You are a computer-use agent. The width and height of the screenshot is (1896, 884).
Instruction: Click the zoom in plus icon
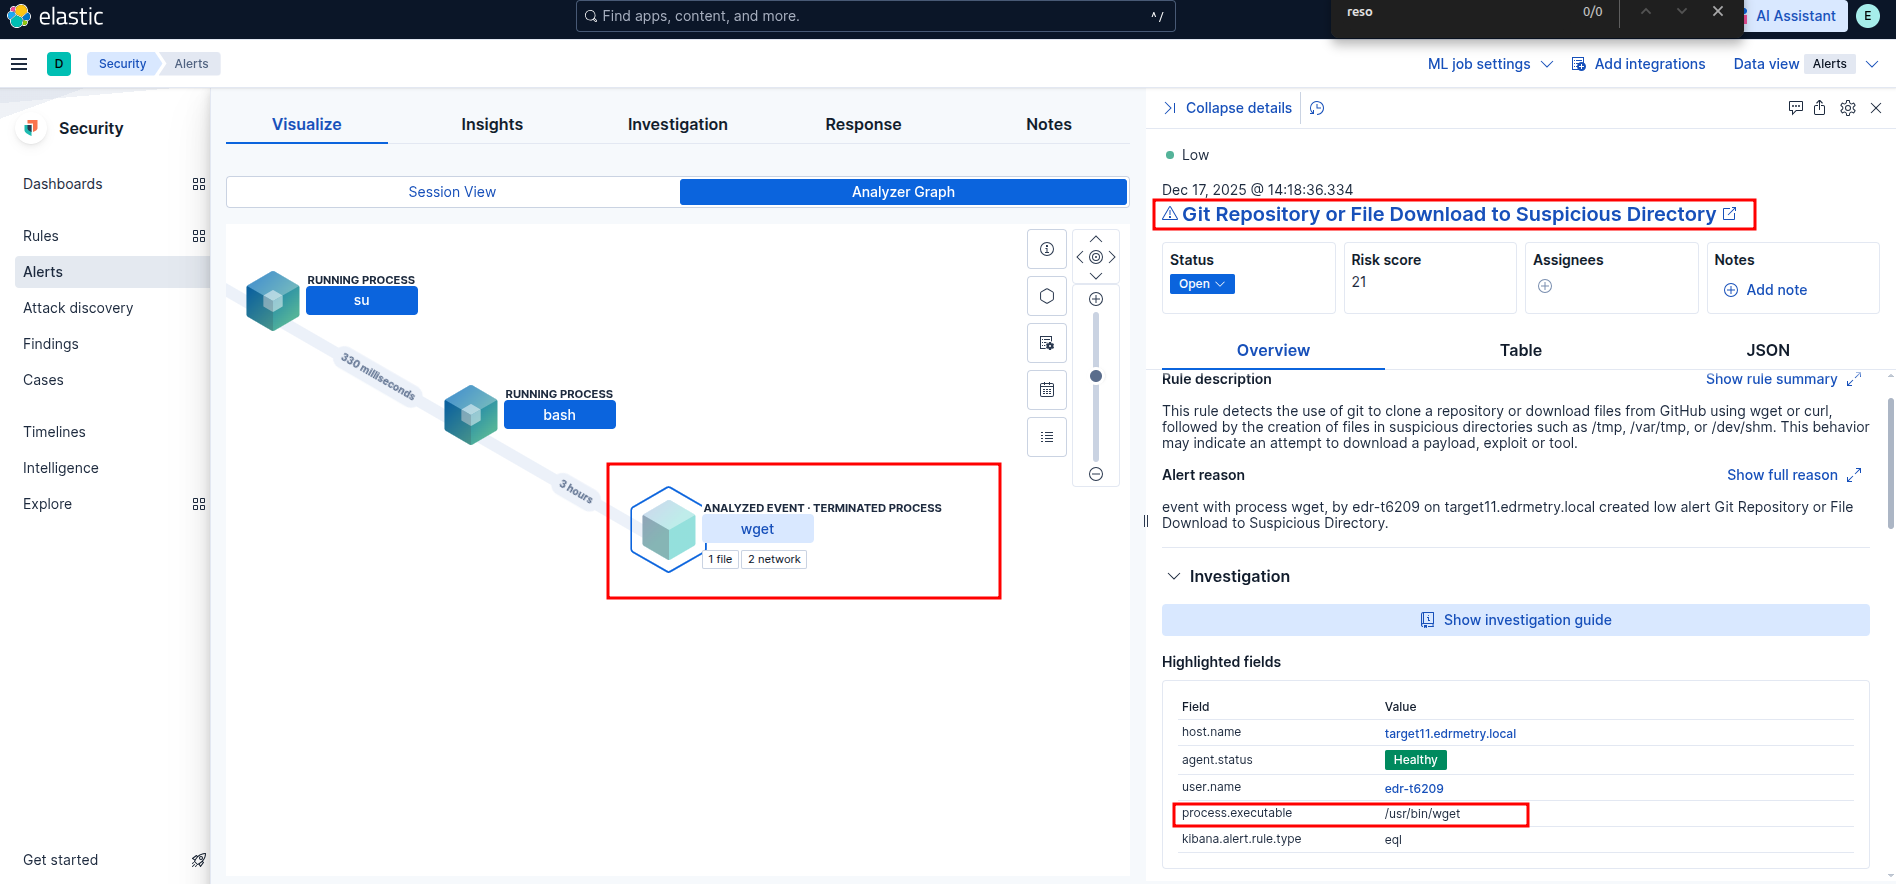click(x=1096, y=299)
